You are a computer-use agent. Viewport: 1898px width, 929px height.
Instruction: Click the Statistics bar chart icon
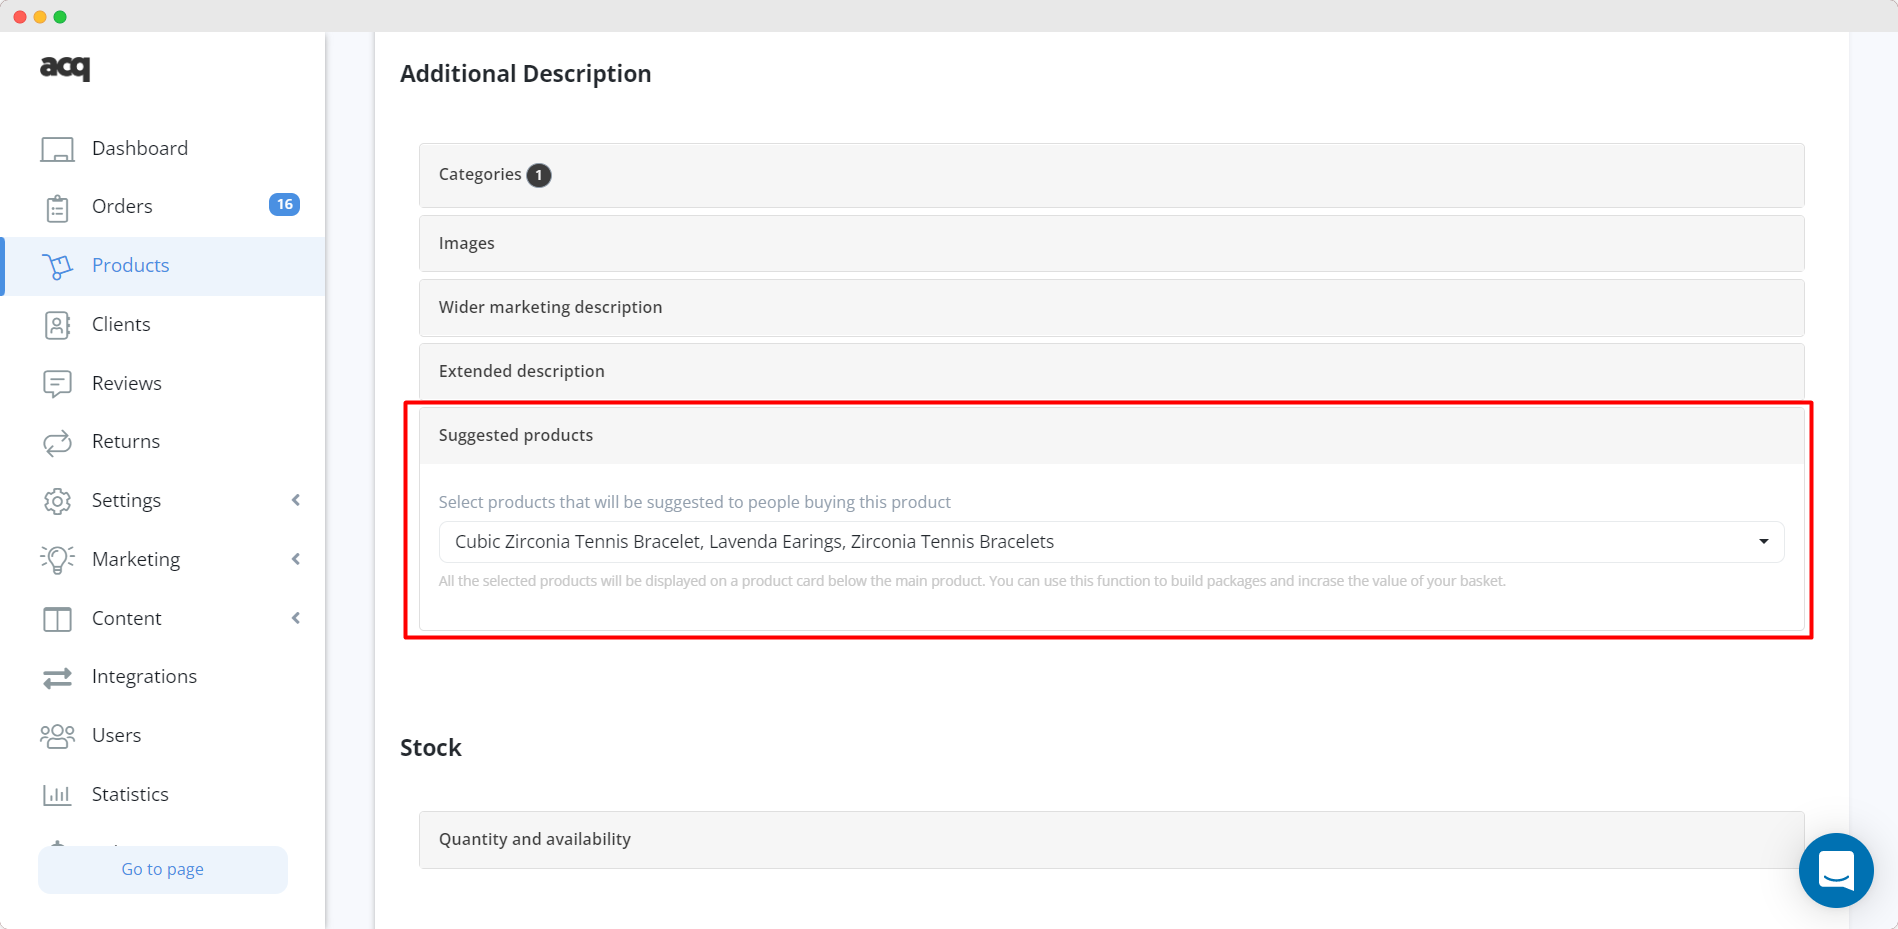click(x=57, y=795)
